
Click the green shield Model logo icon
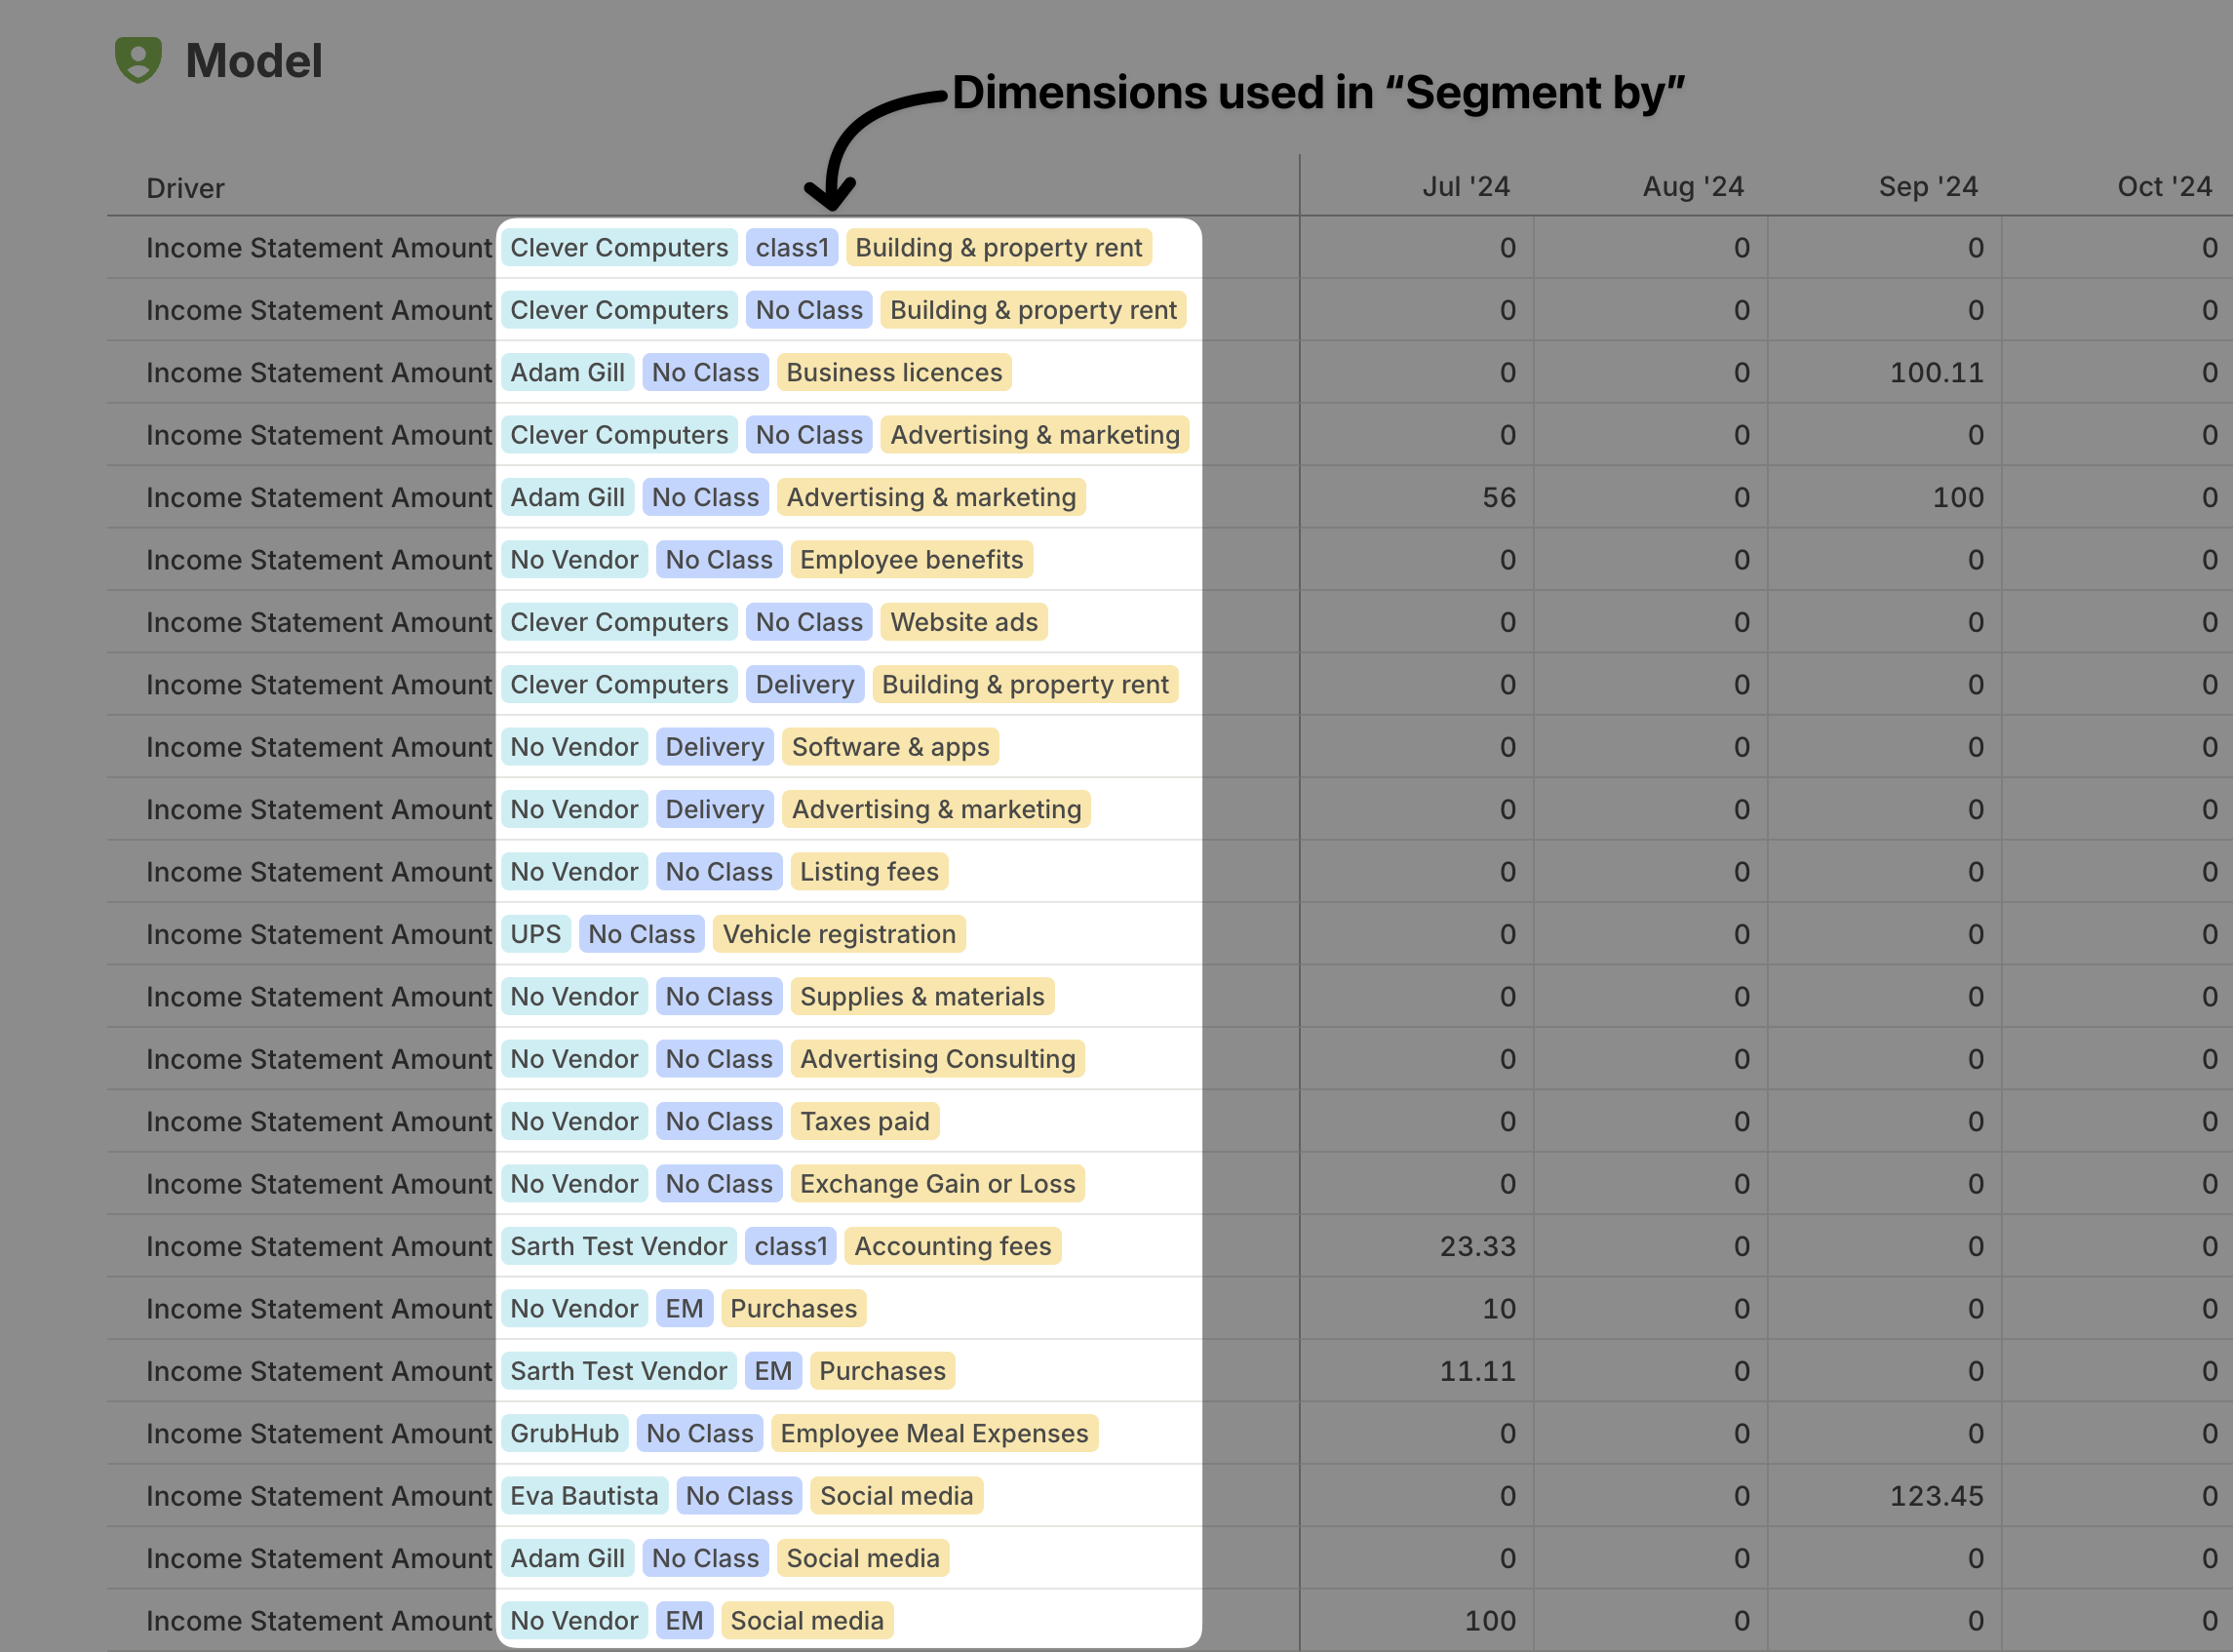(138, 60)
